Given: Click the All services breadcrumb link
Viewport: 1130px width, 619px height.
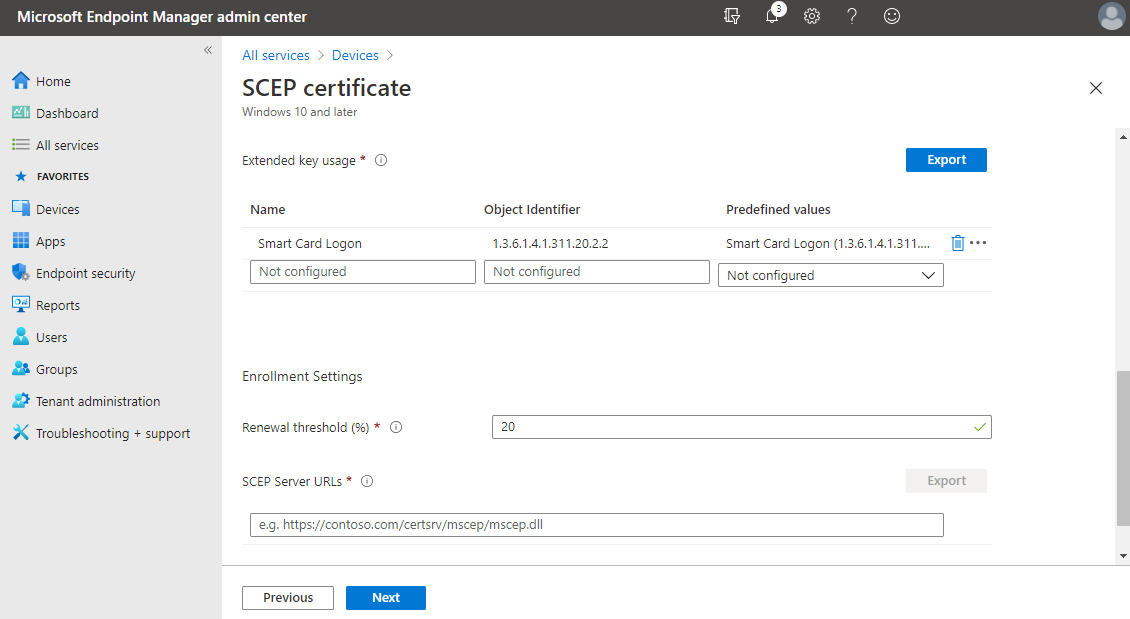Looking at the screenshot, I should pyautogui.click(x=276, y=55).
